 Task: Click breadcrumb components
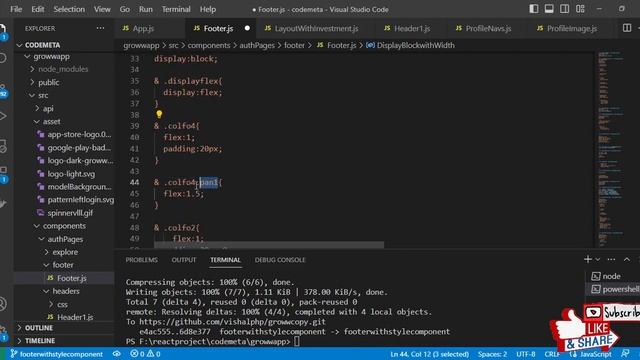coord(209,45)
